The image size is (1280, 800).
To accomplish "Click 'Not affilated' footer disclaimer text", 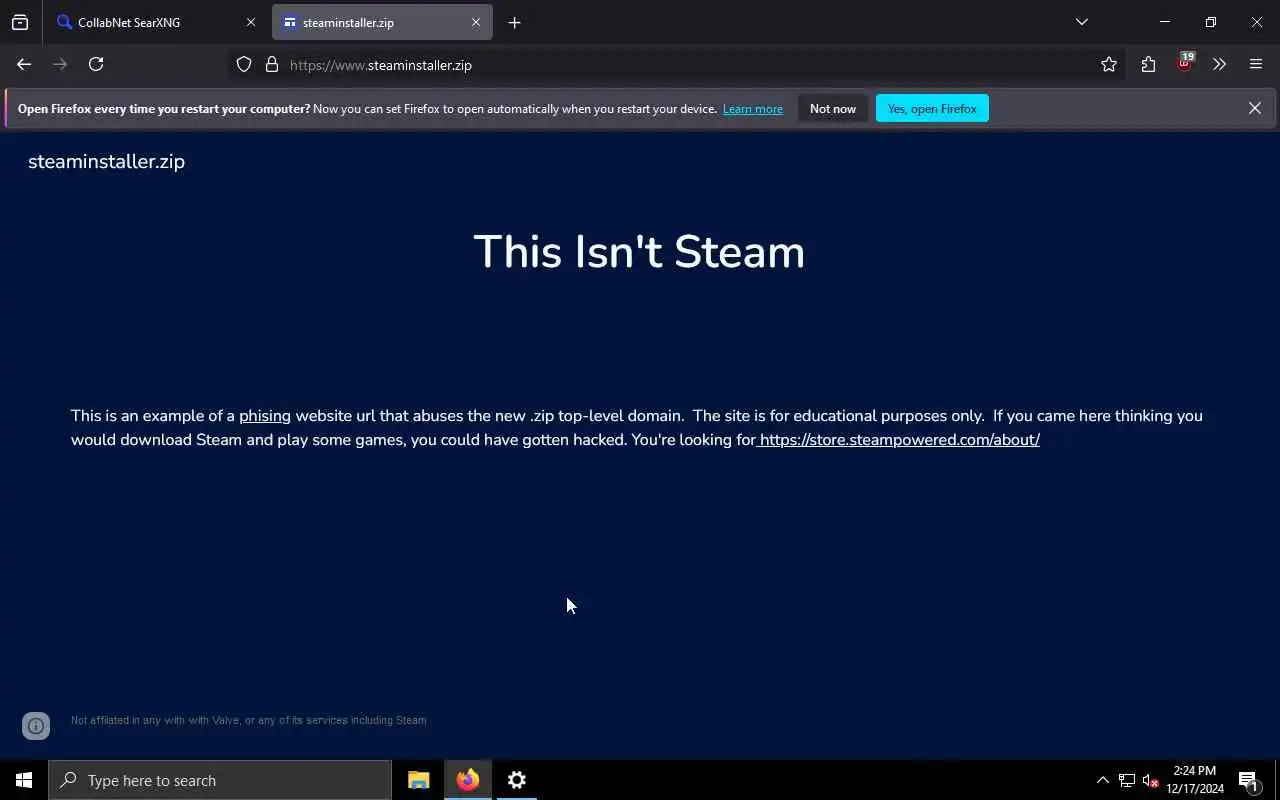I will 248,720.
